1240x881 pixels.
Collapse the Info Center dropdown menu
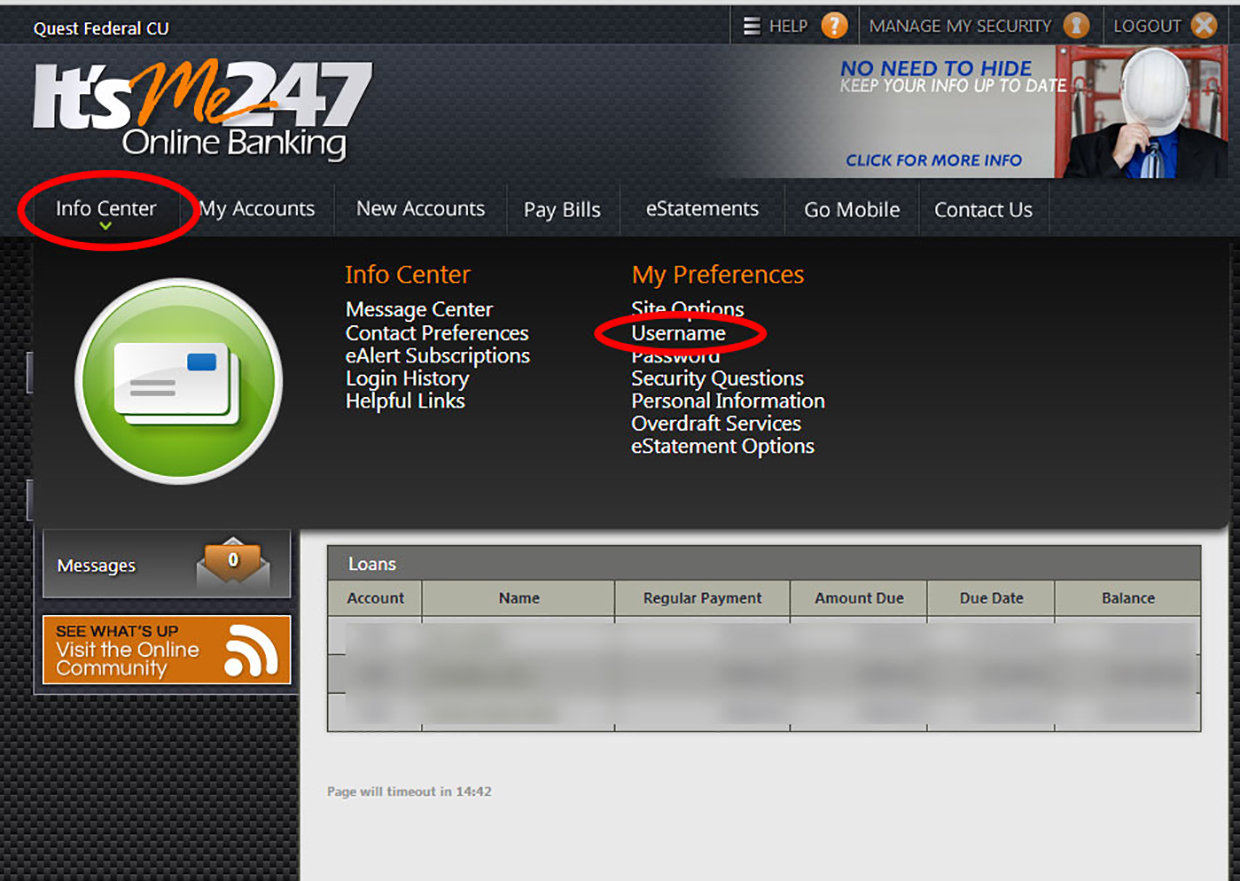point(106,210)
